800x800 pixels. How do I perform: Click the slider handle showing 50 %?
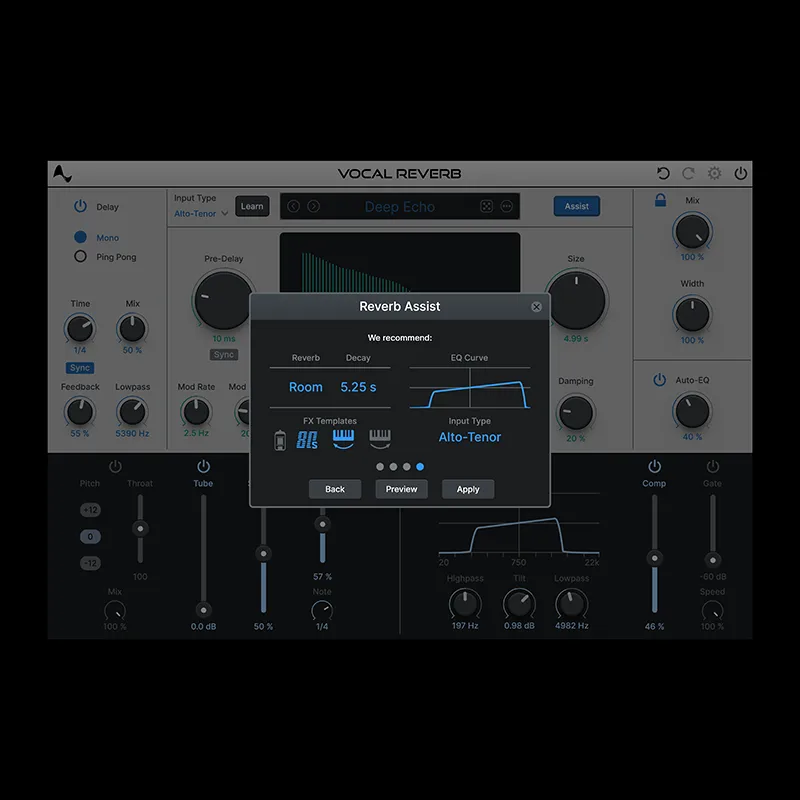(263, 553)
